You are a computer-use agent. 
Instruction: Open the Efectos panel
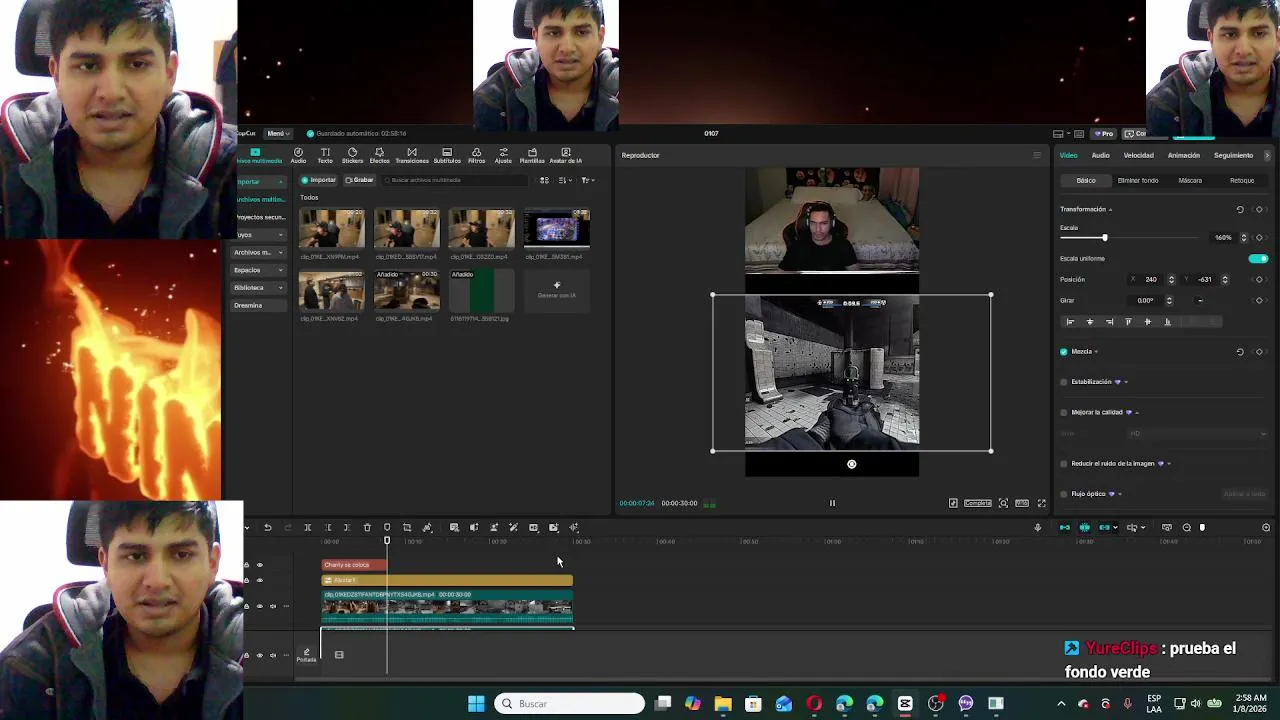point(379,155)
